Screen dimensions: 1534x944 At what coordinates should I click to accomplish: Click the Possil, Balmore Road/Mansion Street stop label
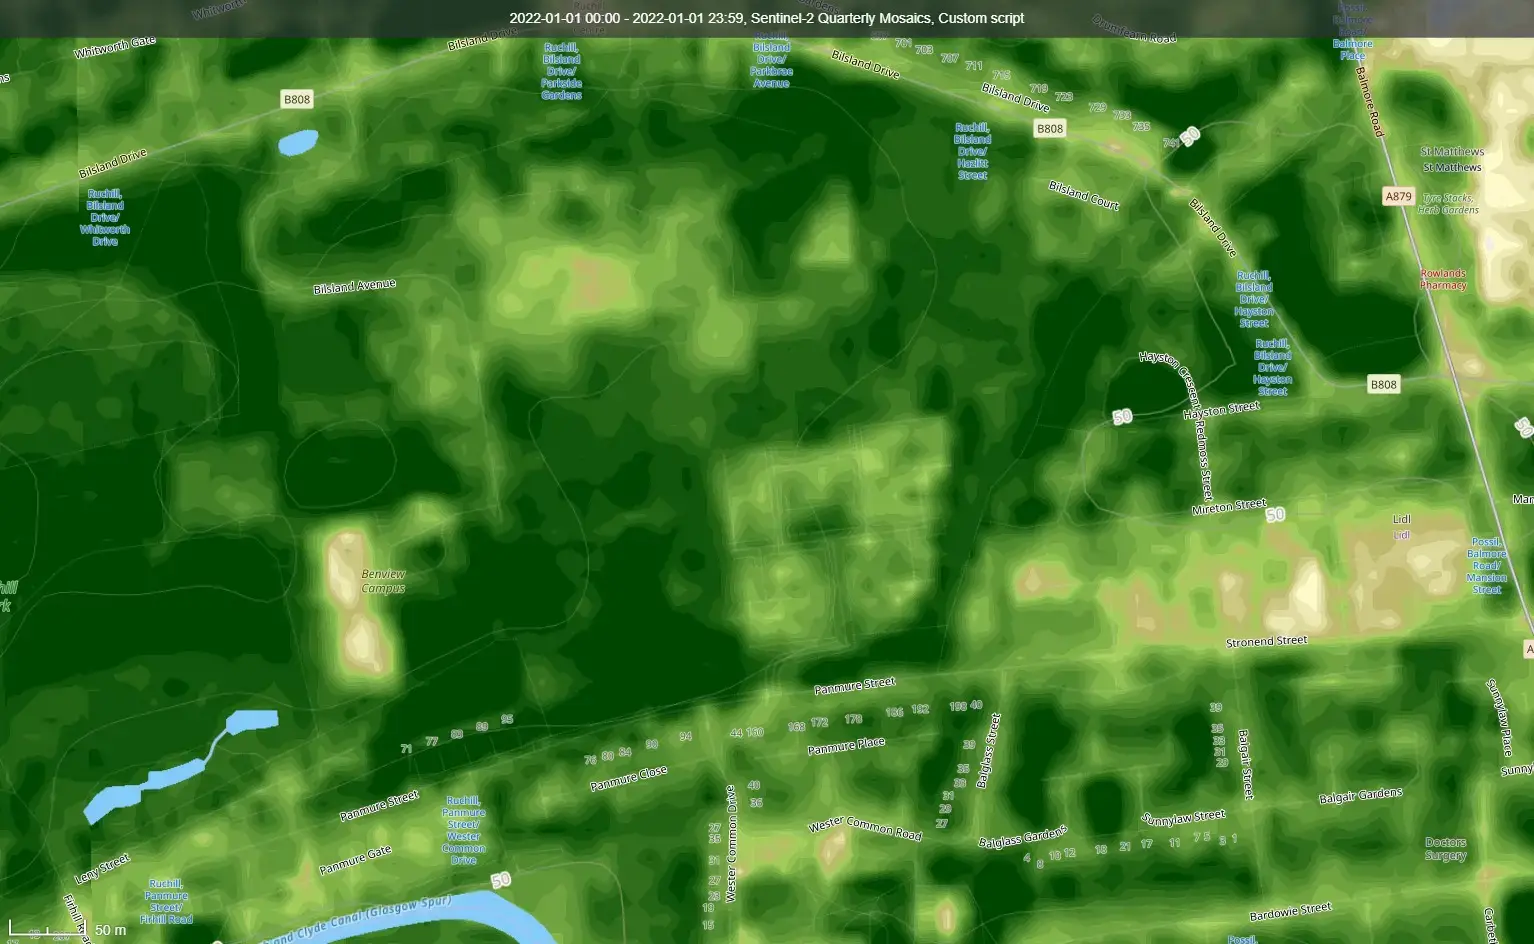pyautogui.click(x=1487, y=566)
